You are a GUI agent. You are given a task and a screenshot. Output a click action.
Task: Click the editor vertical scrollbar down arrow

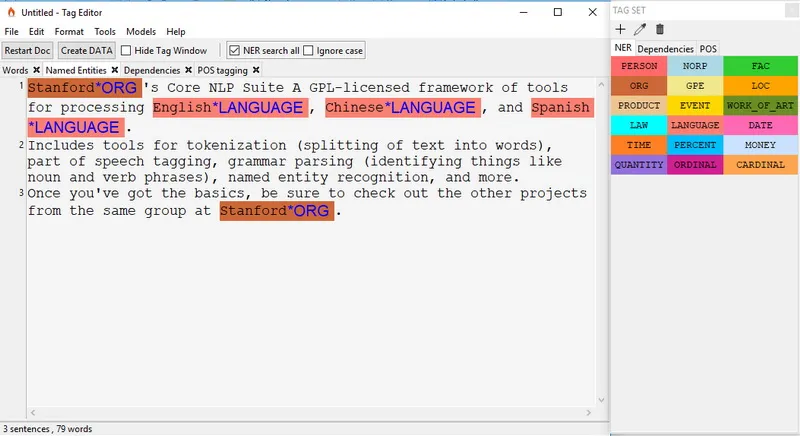click(601, 400)
